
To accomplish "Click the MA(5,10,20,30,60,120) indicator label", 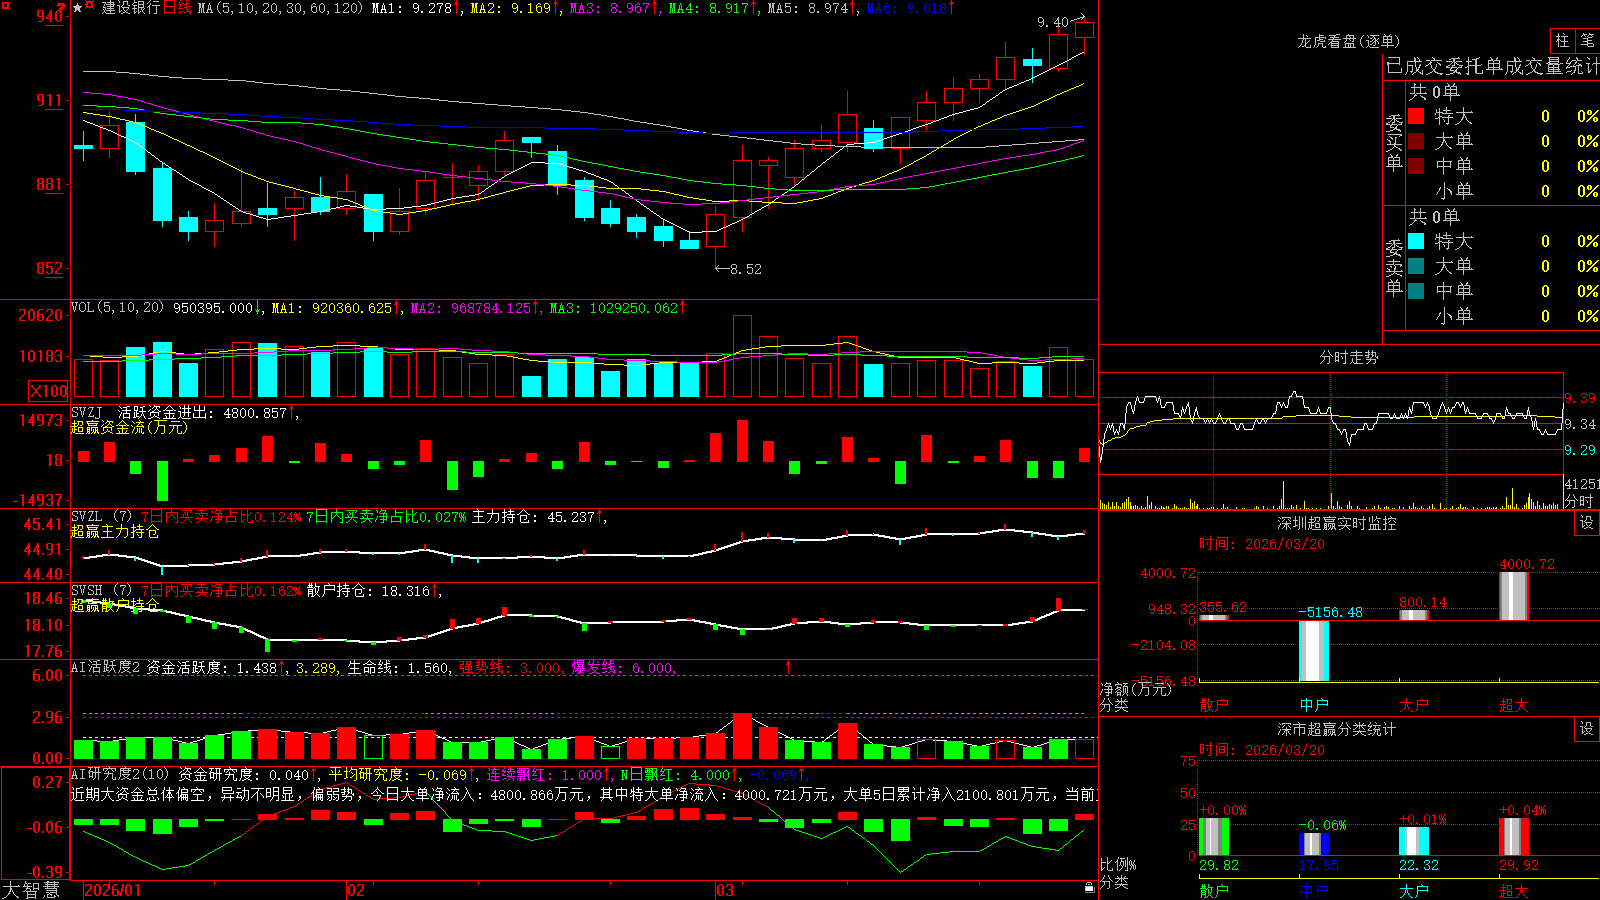I will click(x=280, y=8).
